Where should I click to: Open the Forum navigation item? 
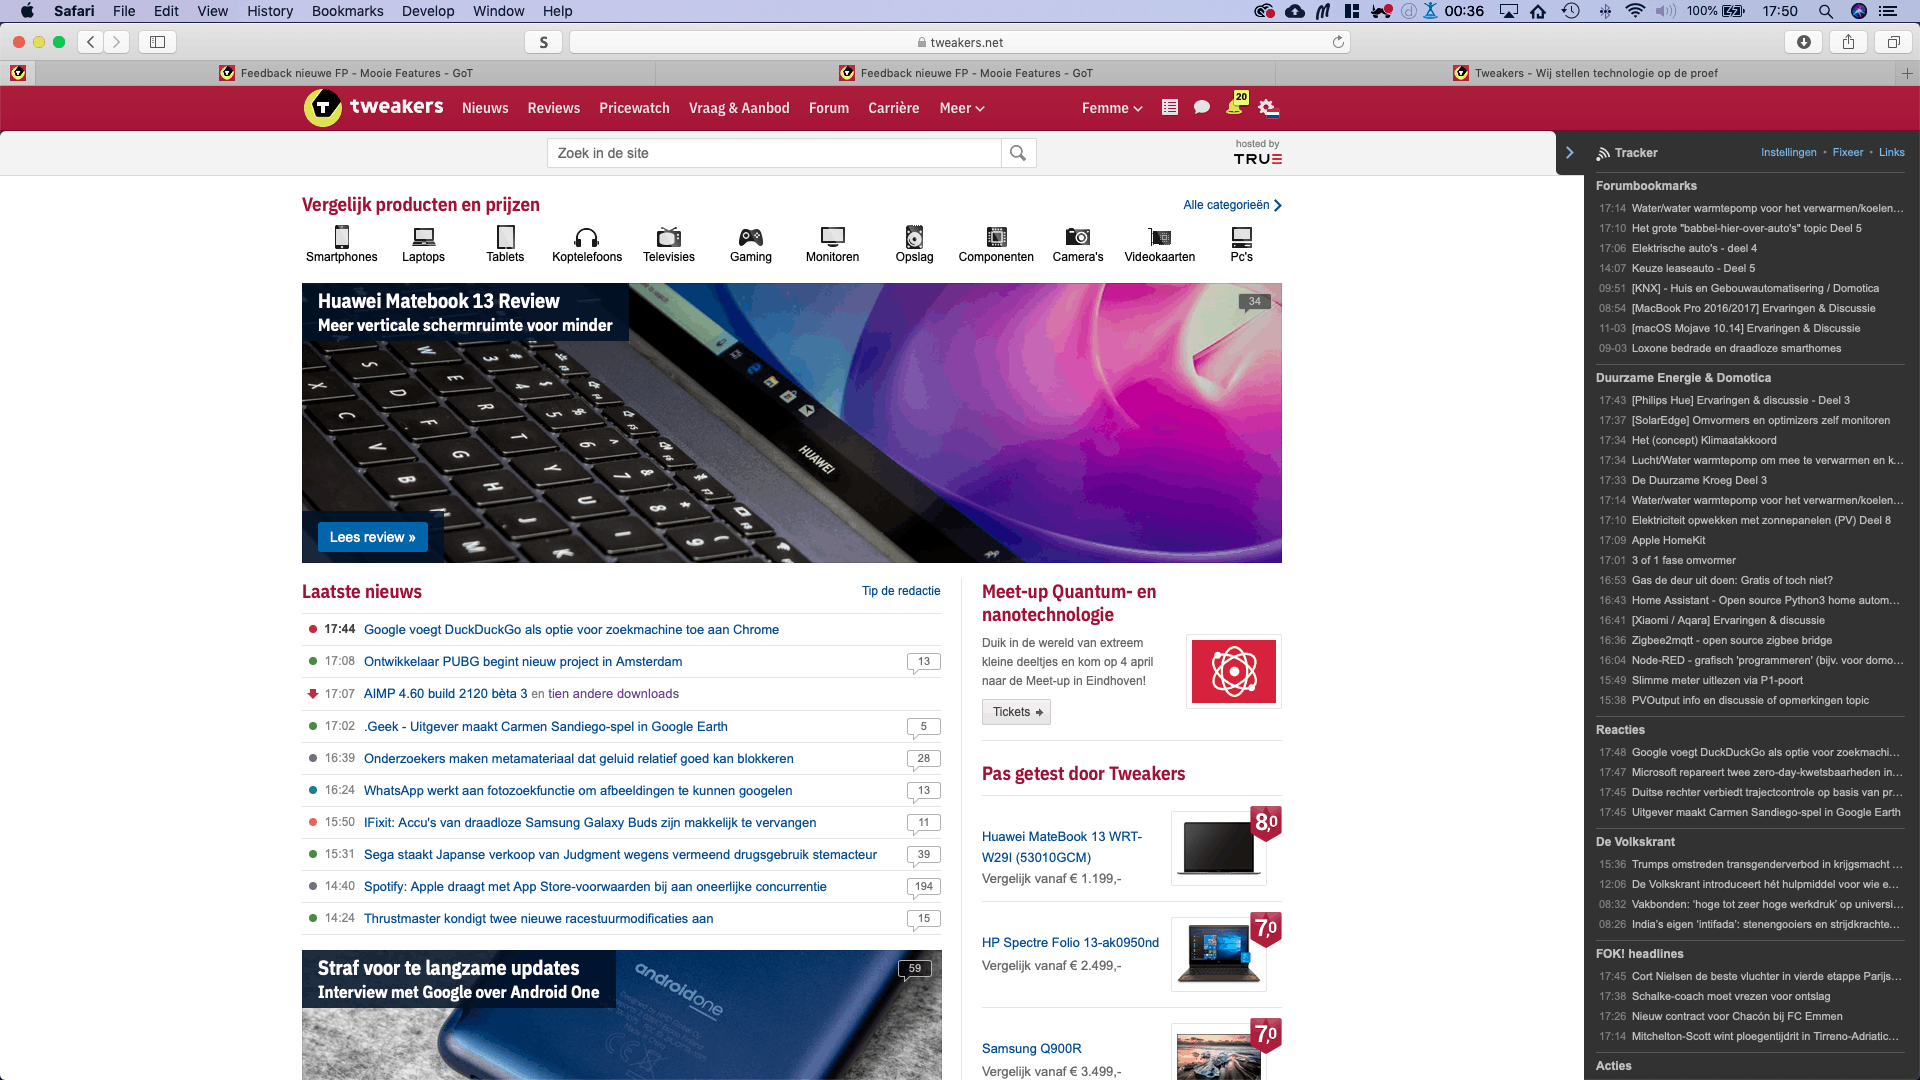829,108
